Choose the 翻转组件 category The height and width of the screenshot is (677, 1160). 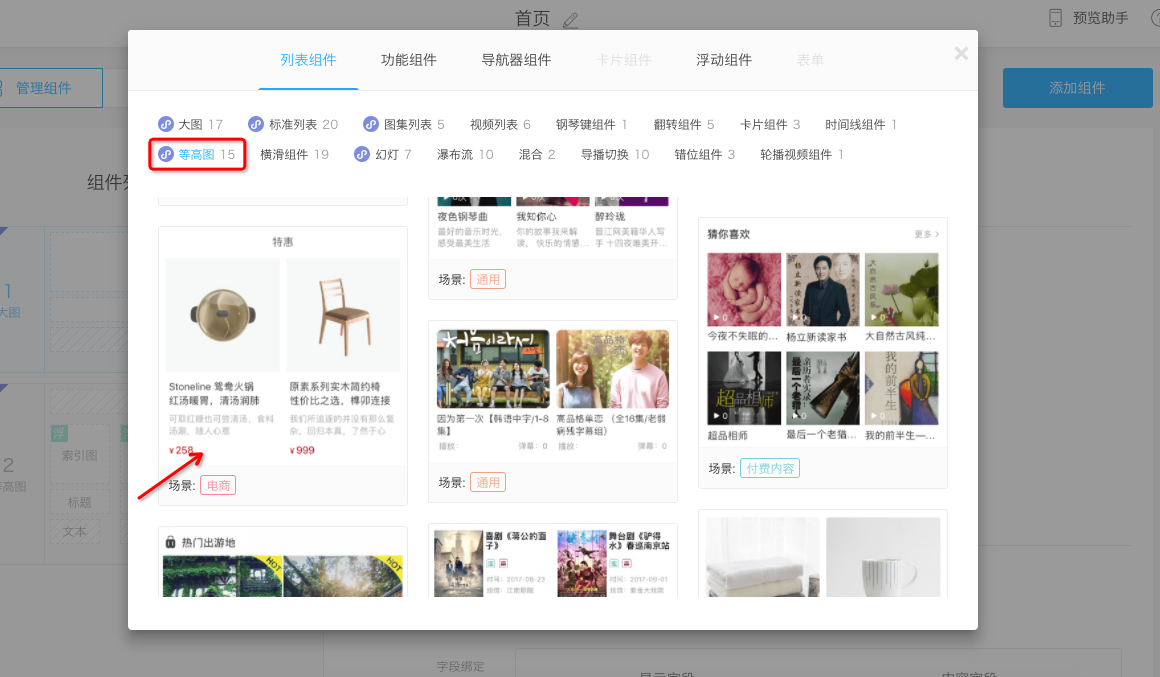point(684,124)
